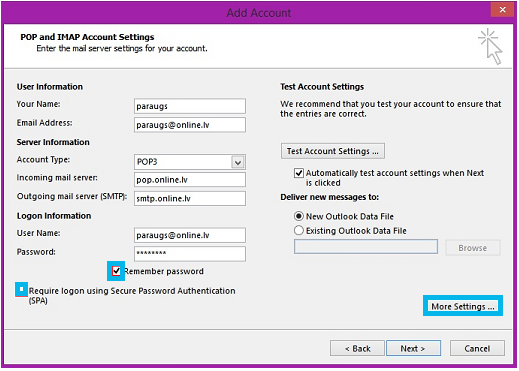Click the POP and IMAP Account Settings heading
The width and height of the screenshot is (519, 371).
(87, 37)
